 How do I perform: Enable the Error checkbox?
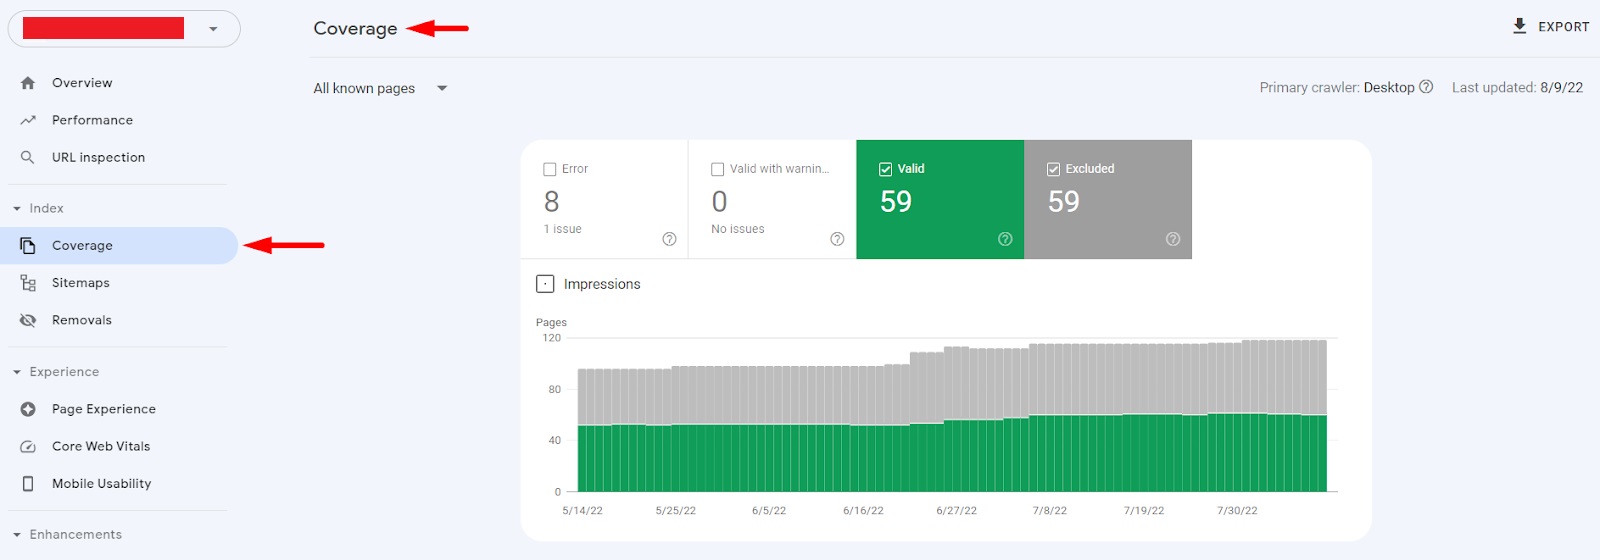[x=550, y=169]
